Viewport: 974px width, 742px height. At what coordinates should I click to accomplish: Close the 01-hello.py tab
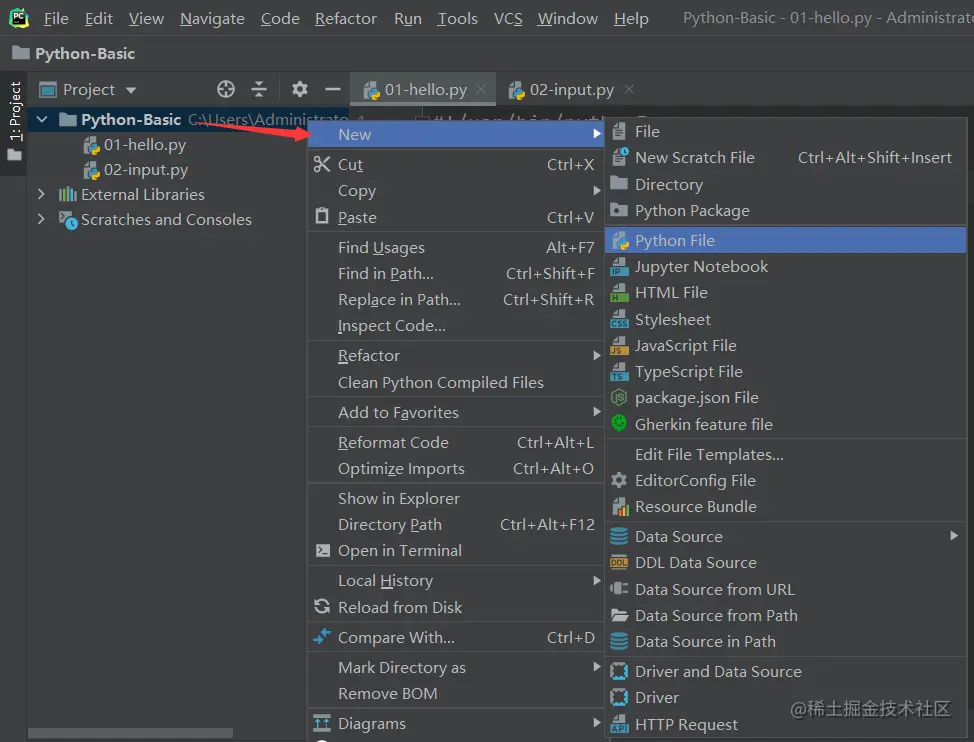481,89
